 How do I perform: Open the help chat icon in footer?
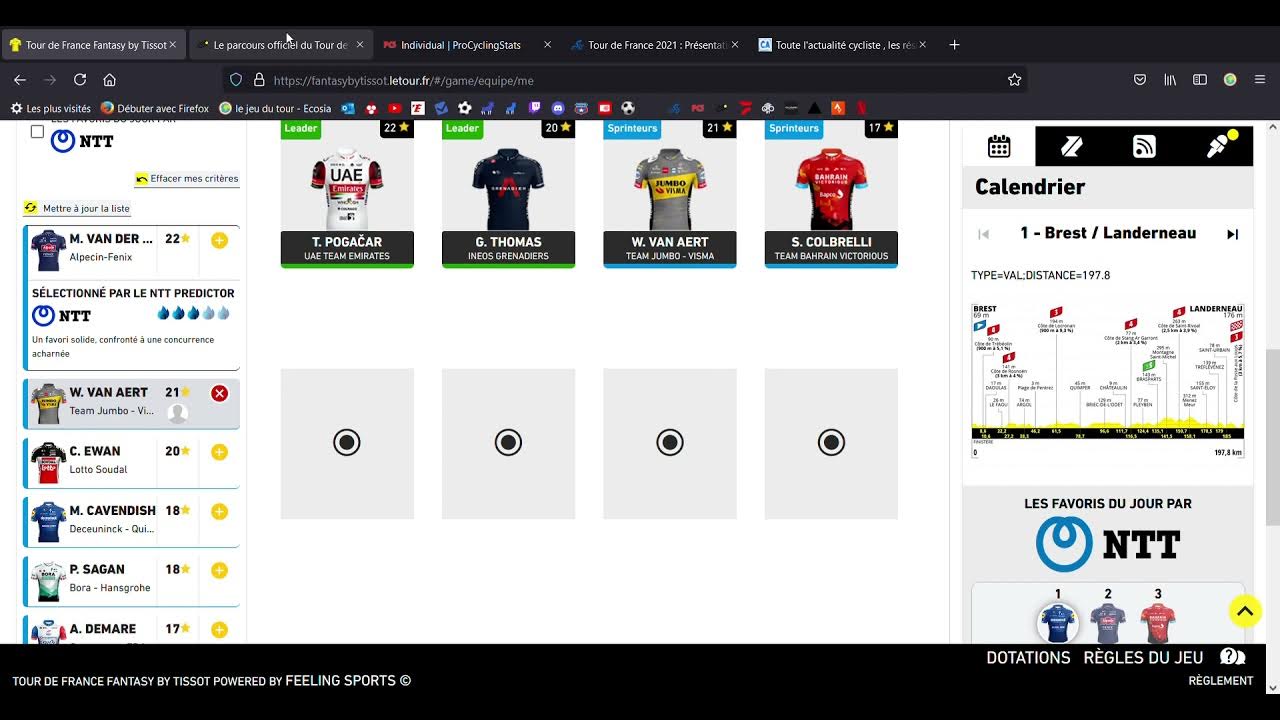click(1232, 657)
